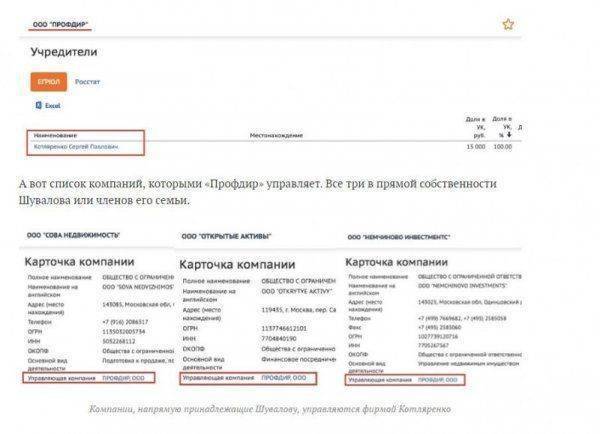Open ПРОФДИР link in Немчиново Инвестментс card
Image resolution: width=600 pixels, height=434 pixels.
point(438,380)
